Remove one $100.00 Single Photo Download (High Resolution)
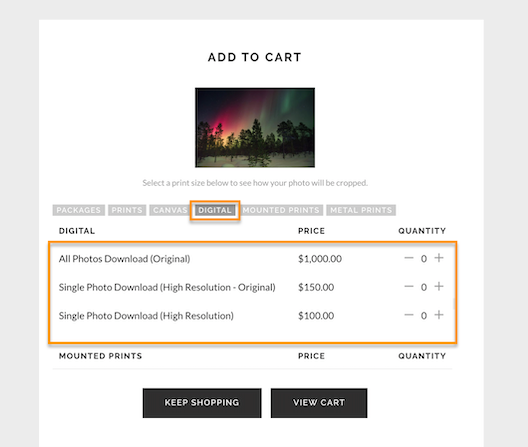 (409, 315)
